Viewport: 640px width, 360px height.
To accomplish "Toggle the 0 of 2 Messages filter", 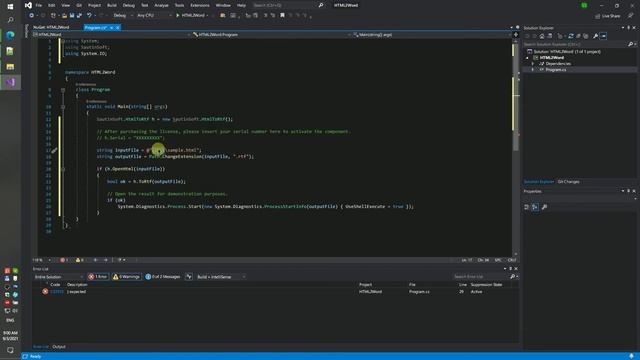I will pyautogui.click(x=163, y=277).
